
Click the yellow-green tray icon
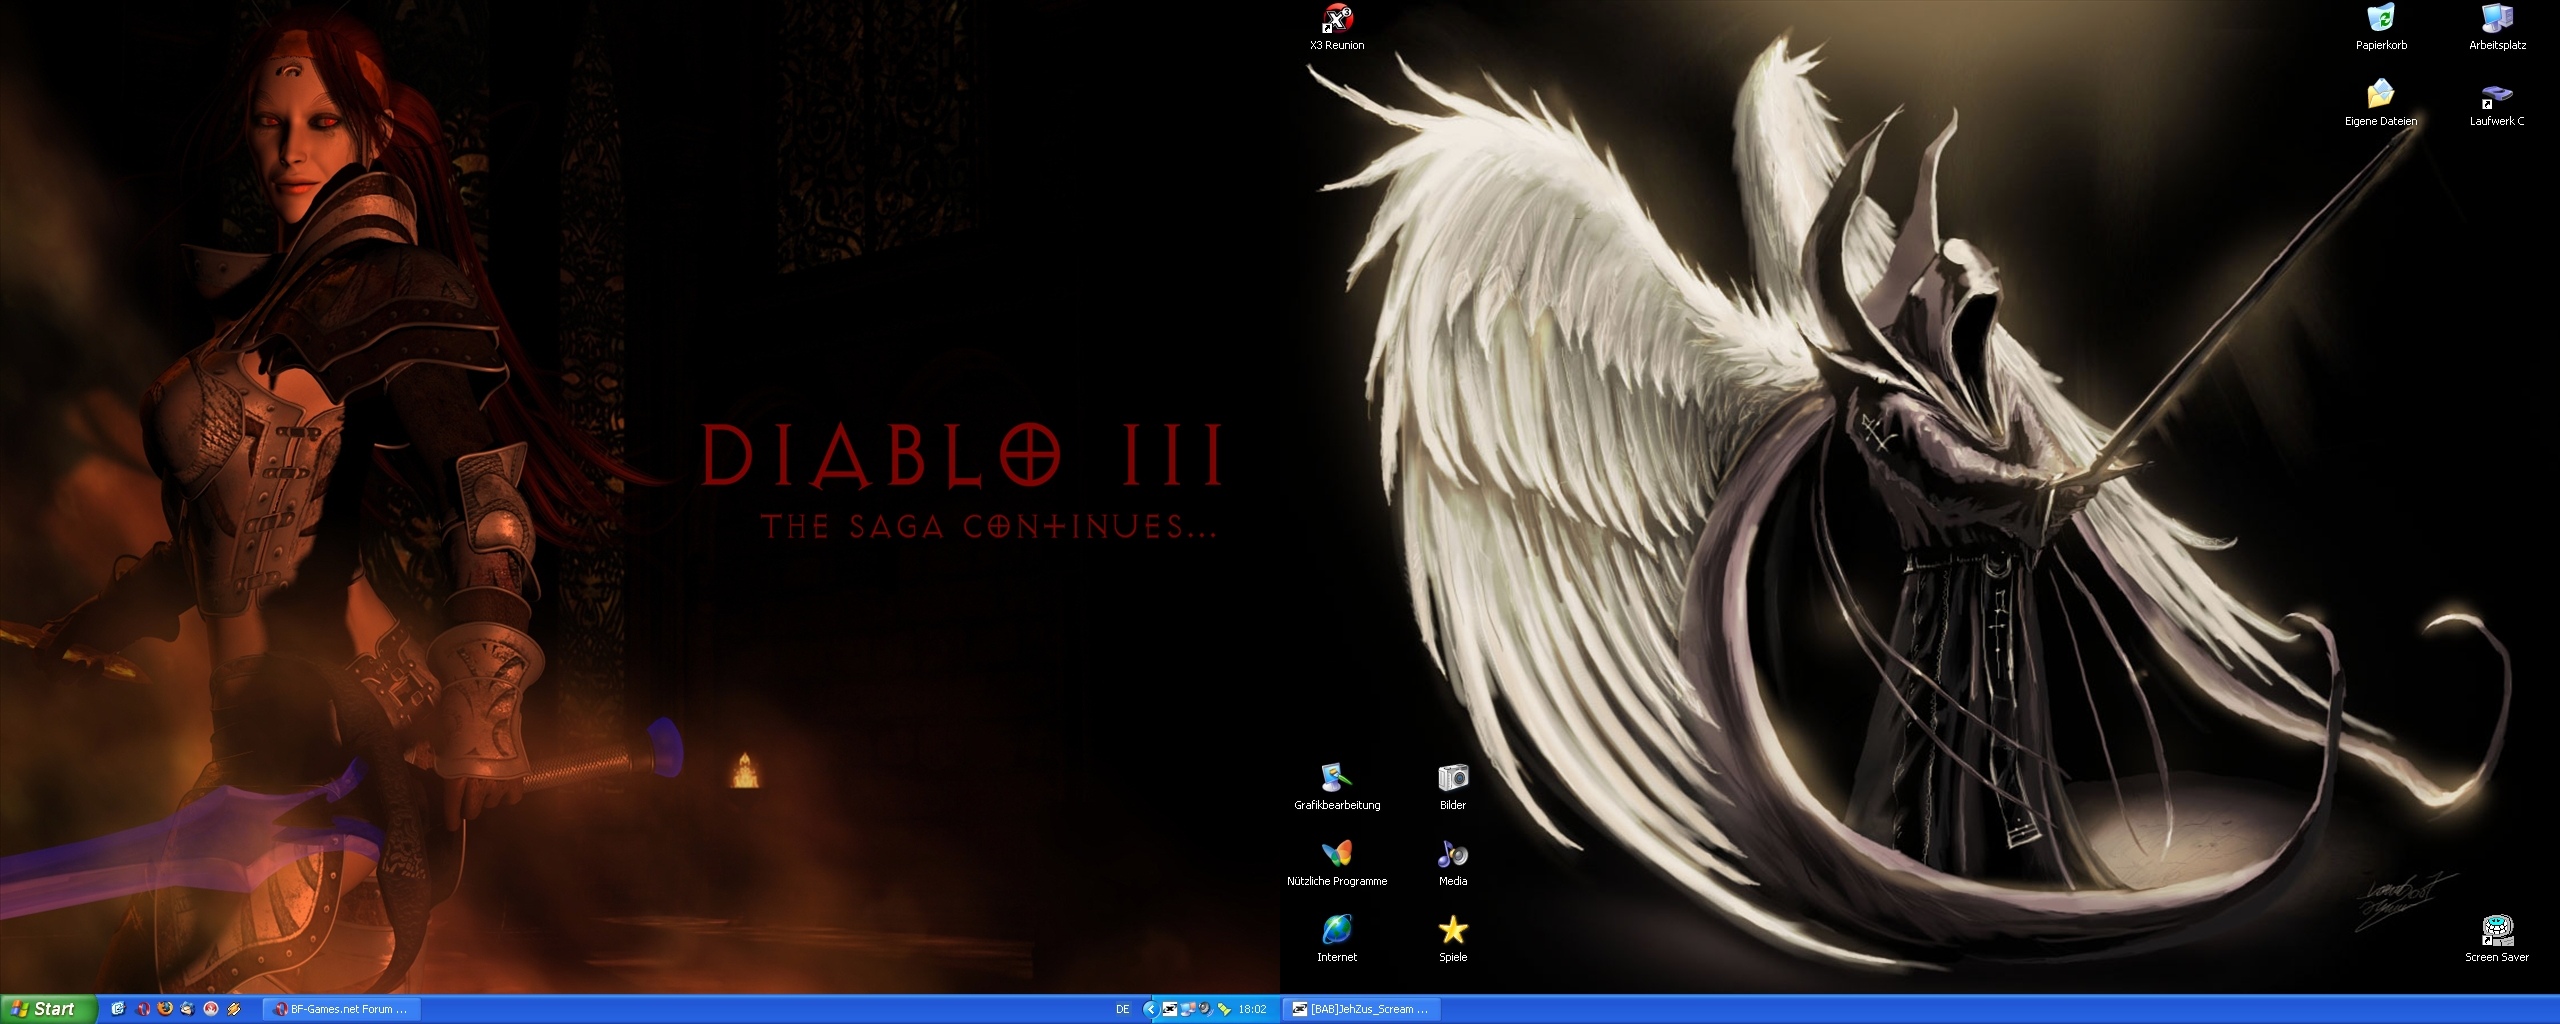[x=1223, y=1009]
